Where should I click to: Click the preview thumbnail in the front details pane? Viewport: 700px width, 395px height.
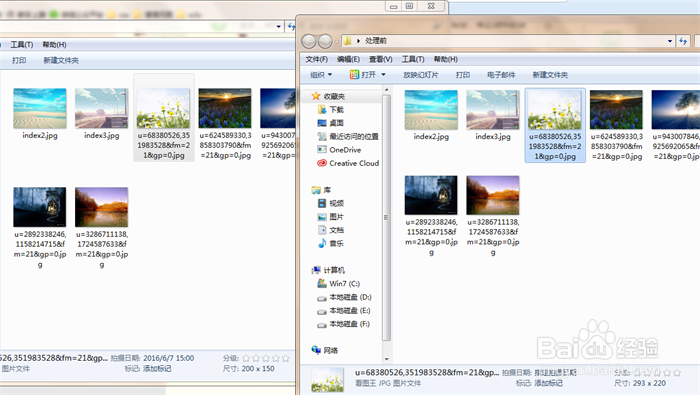(x=327, y=379)
